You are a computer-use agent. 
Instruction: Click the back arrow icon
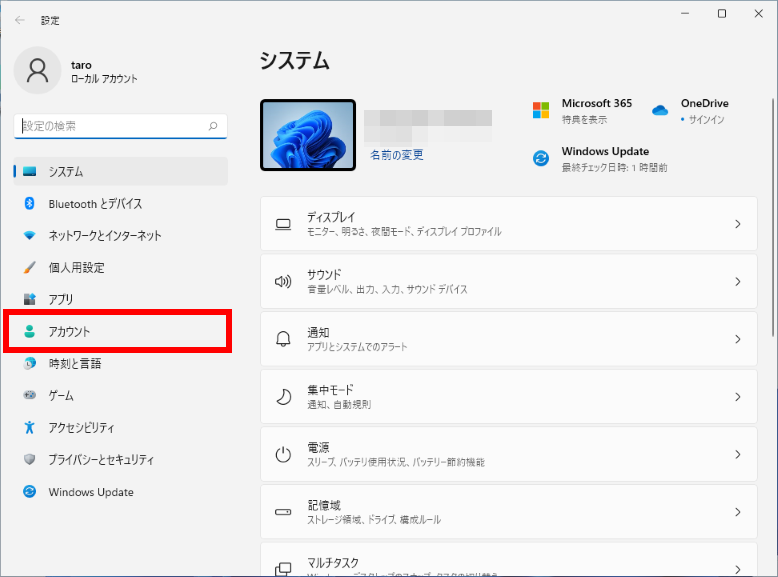click(x=20, y=20)
